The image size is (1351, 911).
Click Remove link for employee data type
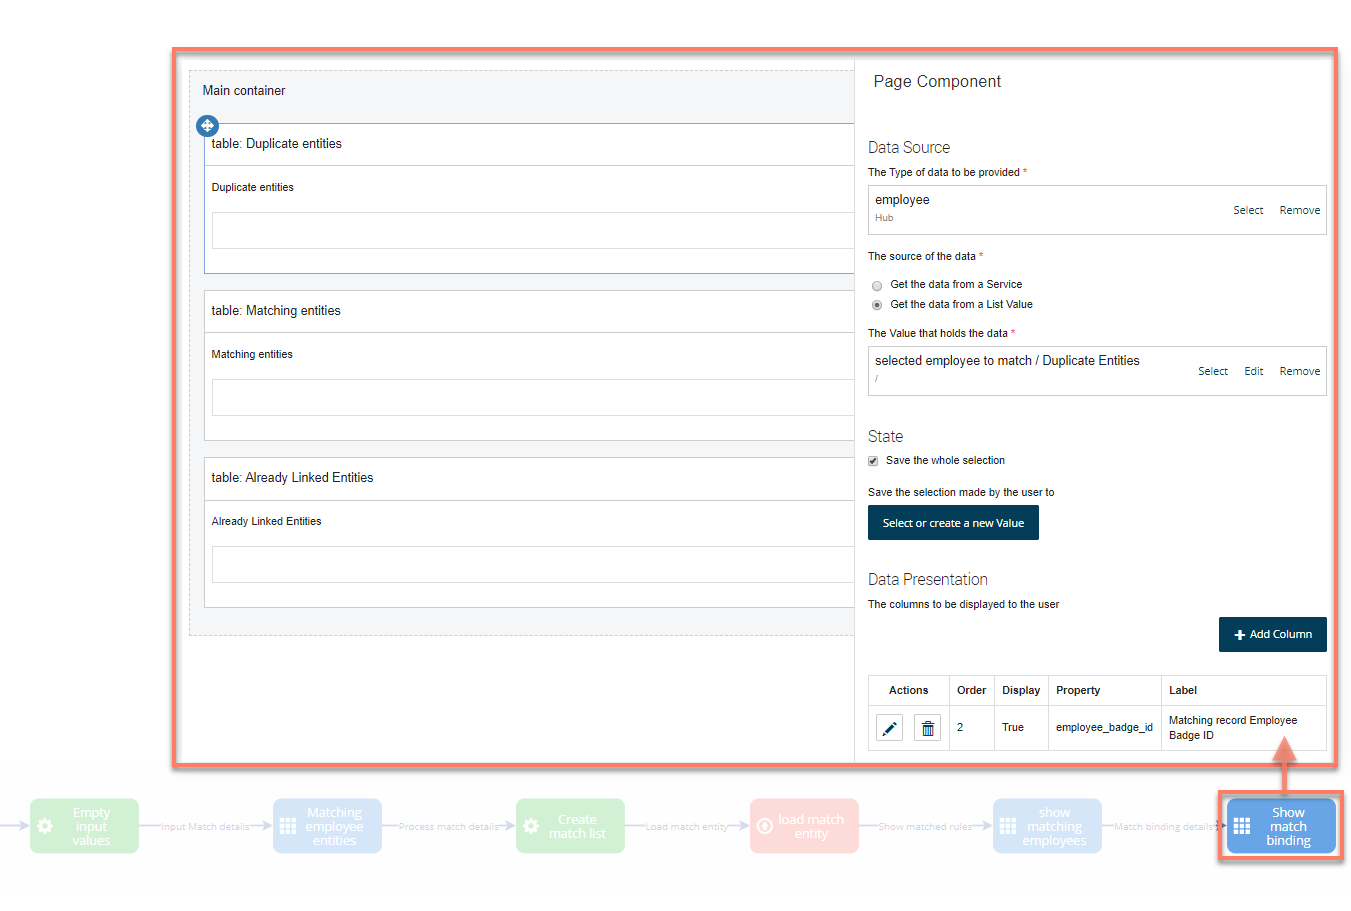pos(1299,211)
